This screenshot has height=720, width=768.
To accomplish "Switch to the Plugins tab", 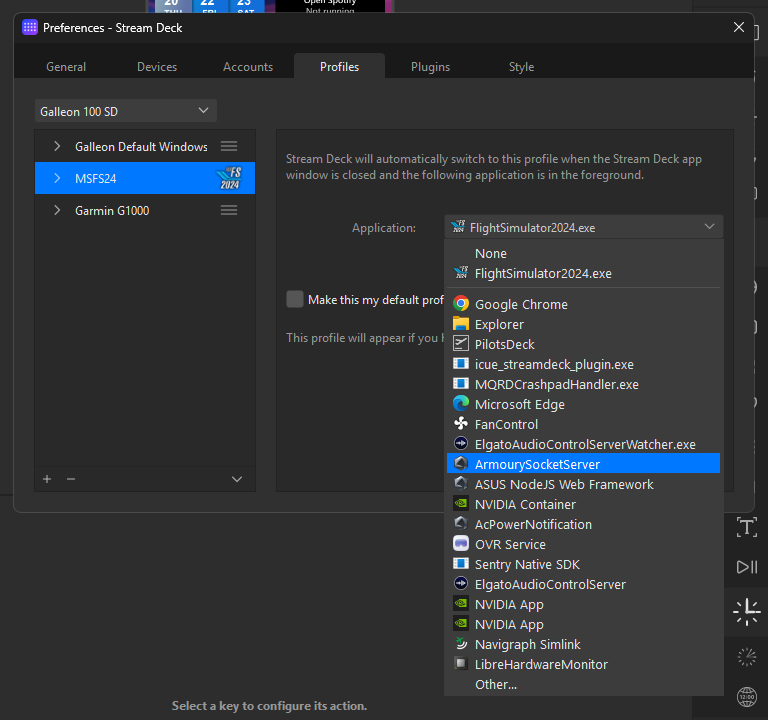I will click(430, 67).
